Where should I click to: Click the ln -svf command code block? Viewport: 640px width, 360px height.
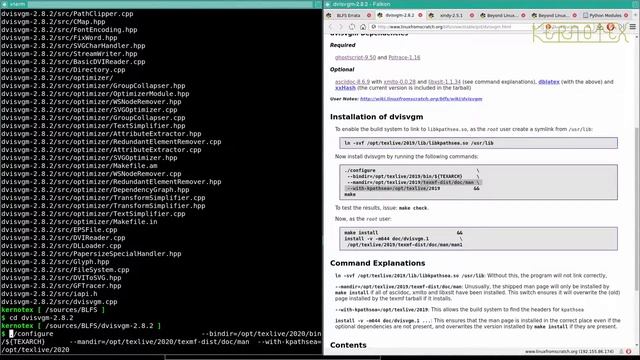pos(478,143)
